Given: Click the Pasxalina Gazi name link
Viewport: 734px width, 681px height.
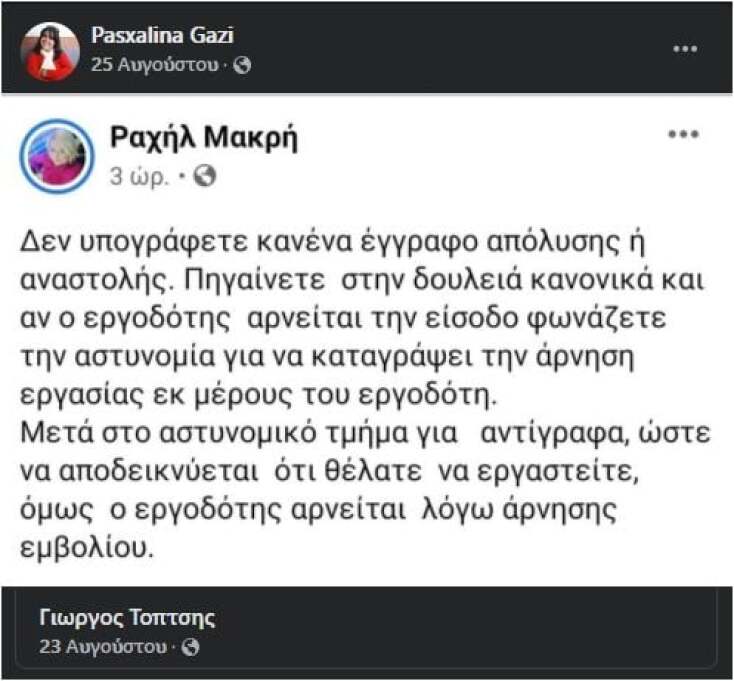Looking at the screenshot, I should tap(162, 36).
